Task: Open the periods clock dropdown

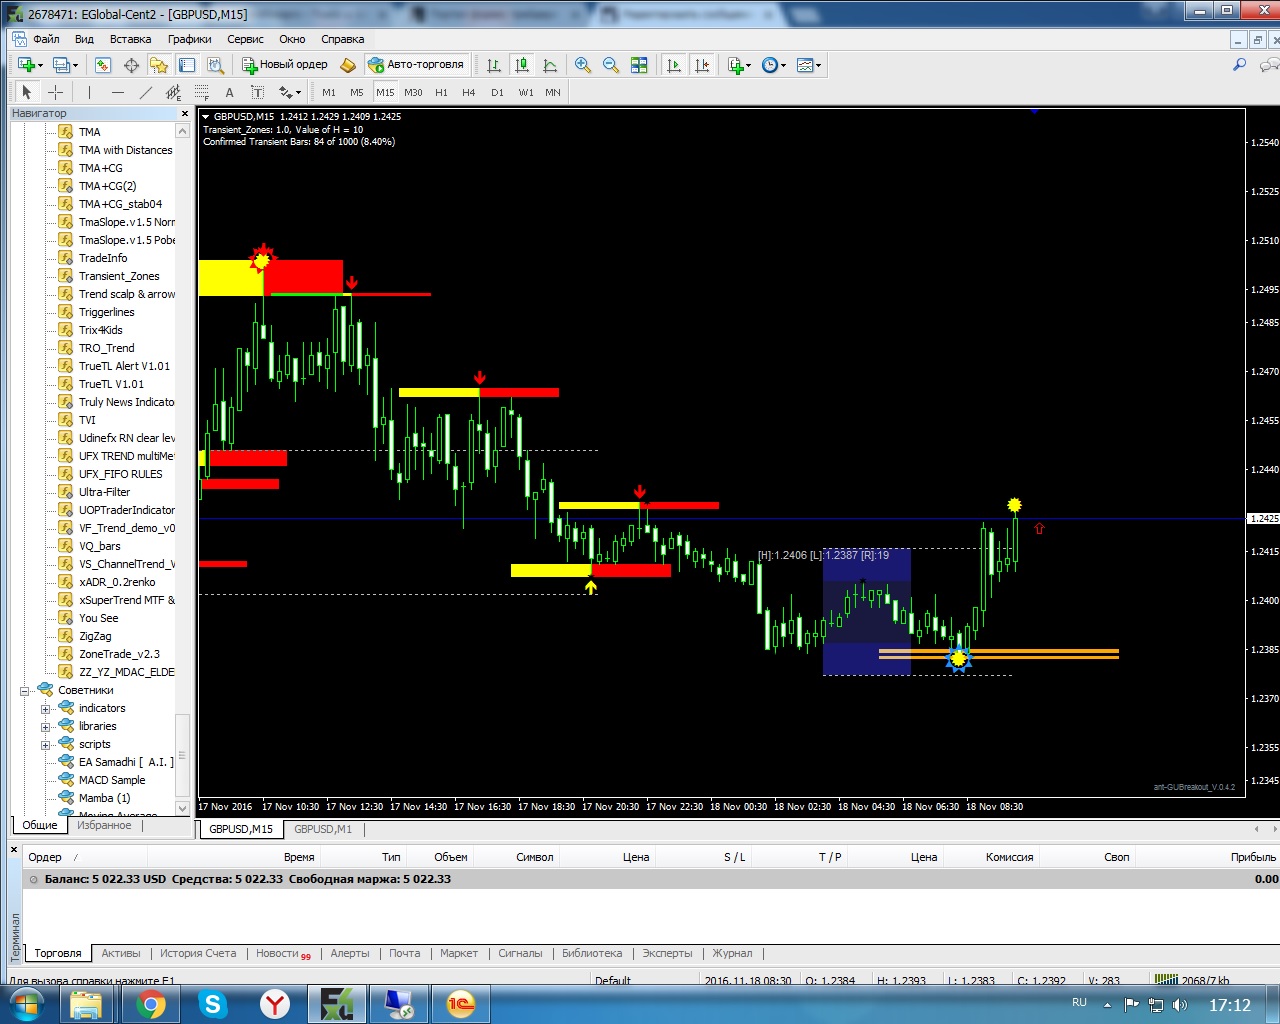Action: (773, 65)
